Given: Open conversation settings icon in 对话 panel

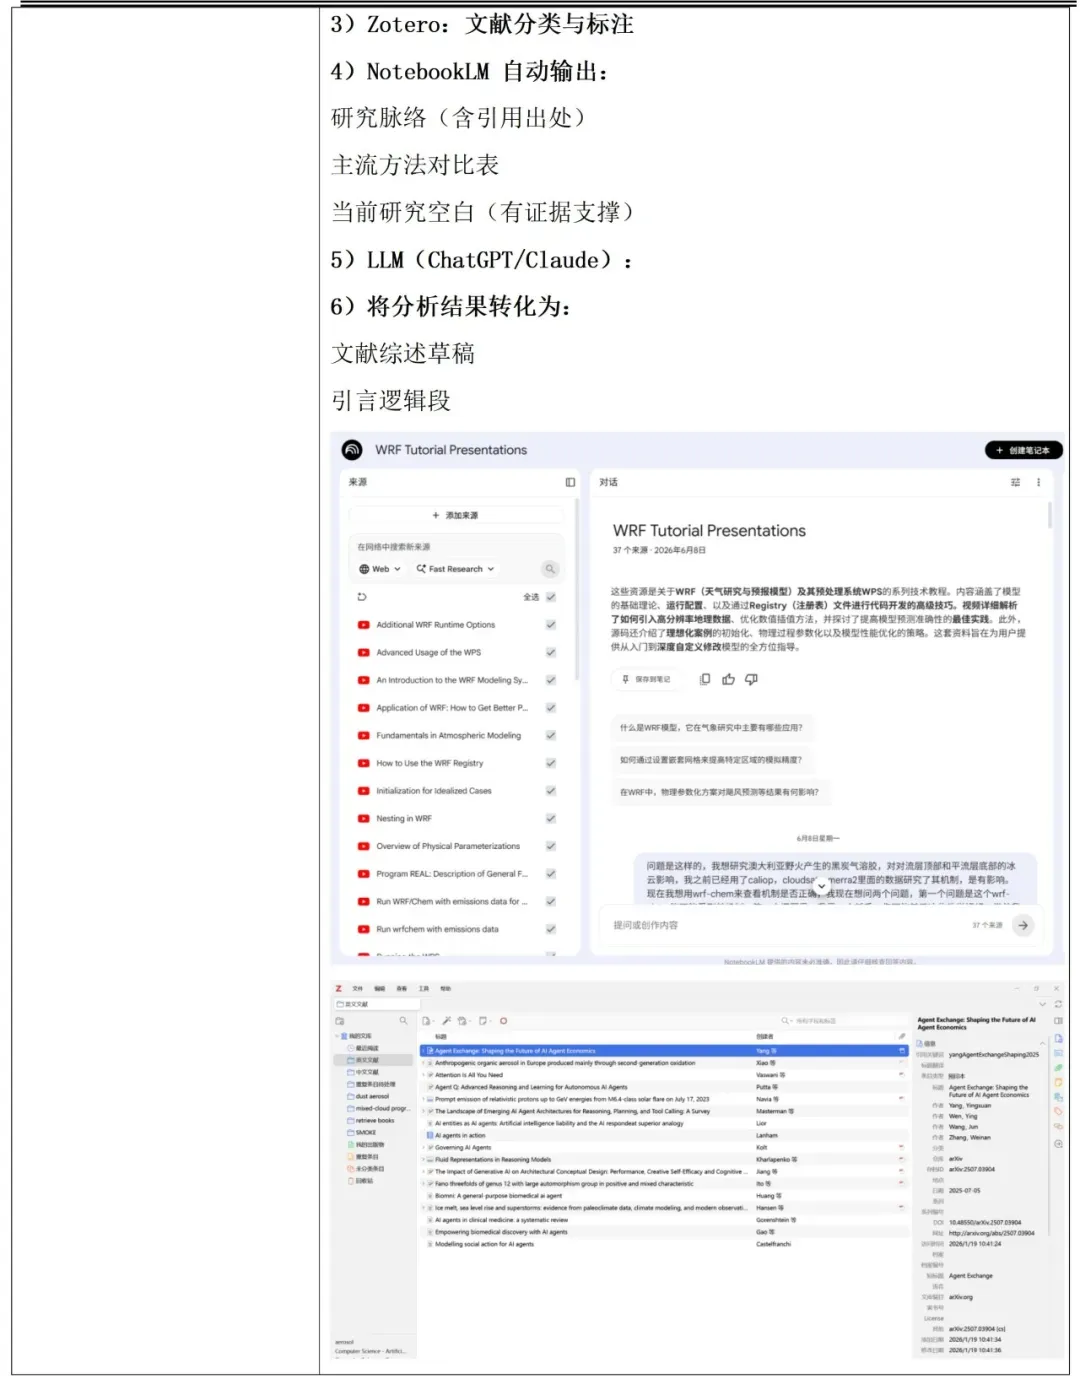Looking at the screenshot, I should coord(1015,482).
